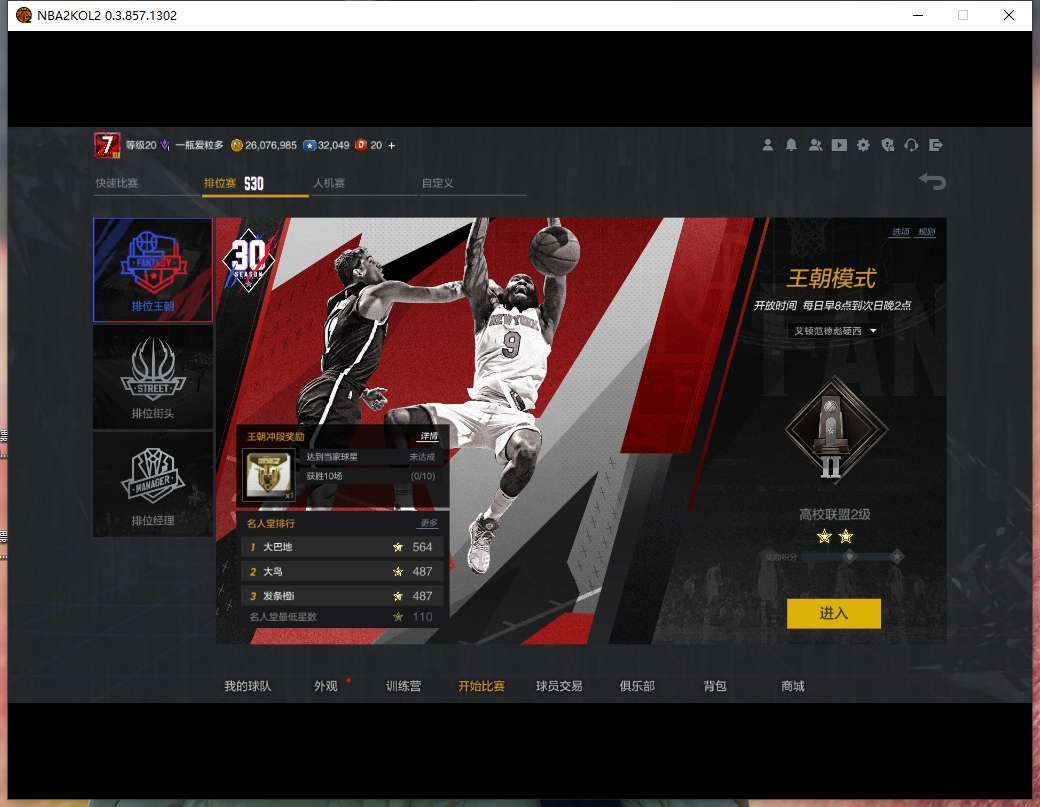Click the logout exit icon
1040x807 pixels.
[x=936, y=145]
